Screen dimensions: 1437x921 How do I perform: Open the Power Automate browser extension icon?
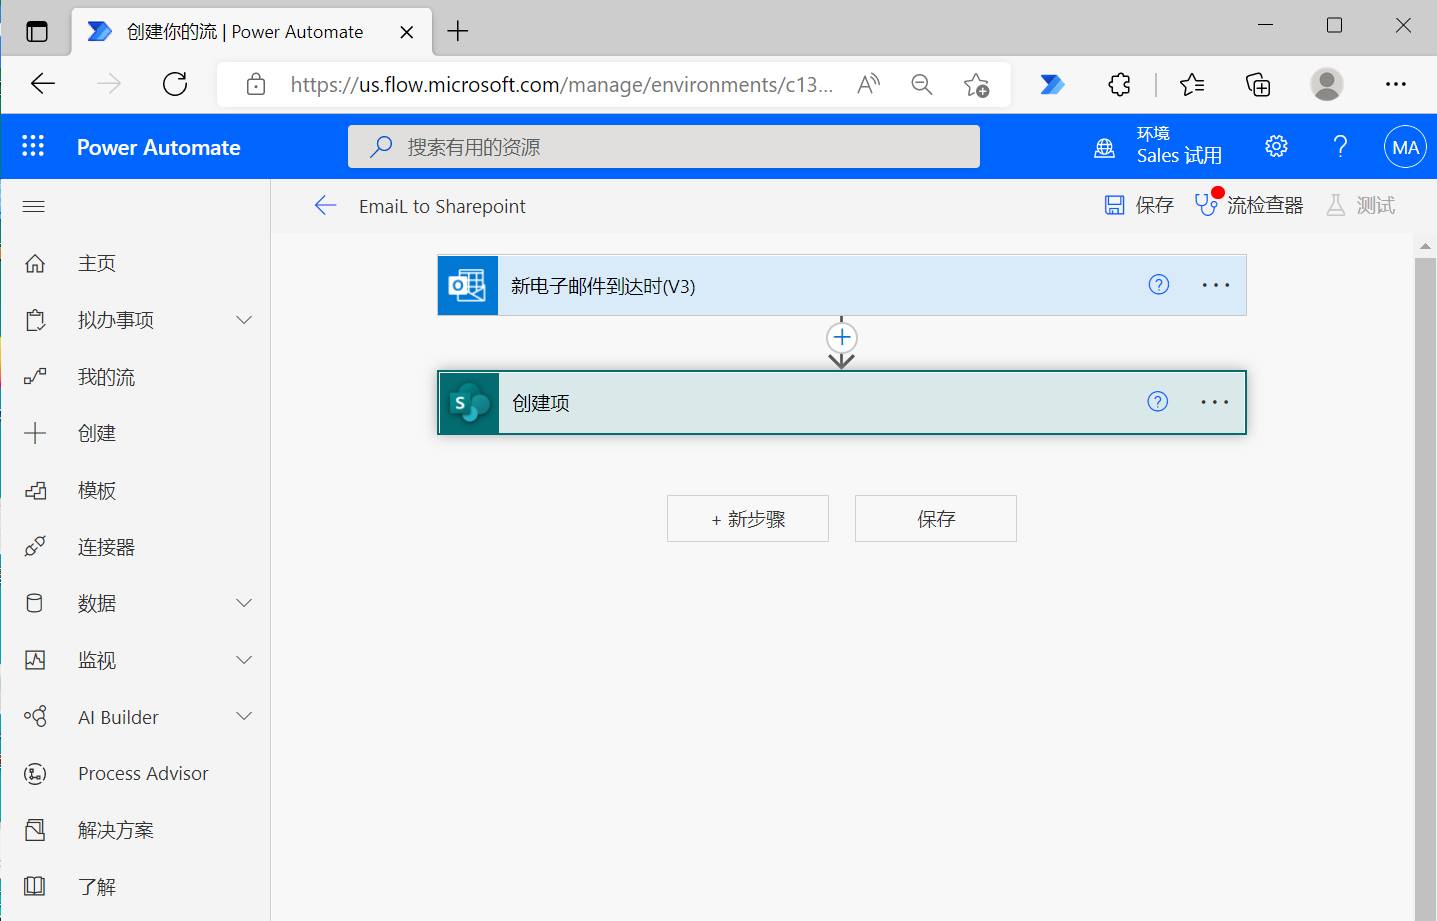point(1052,85)
